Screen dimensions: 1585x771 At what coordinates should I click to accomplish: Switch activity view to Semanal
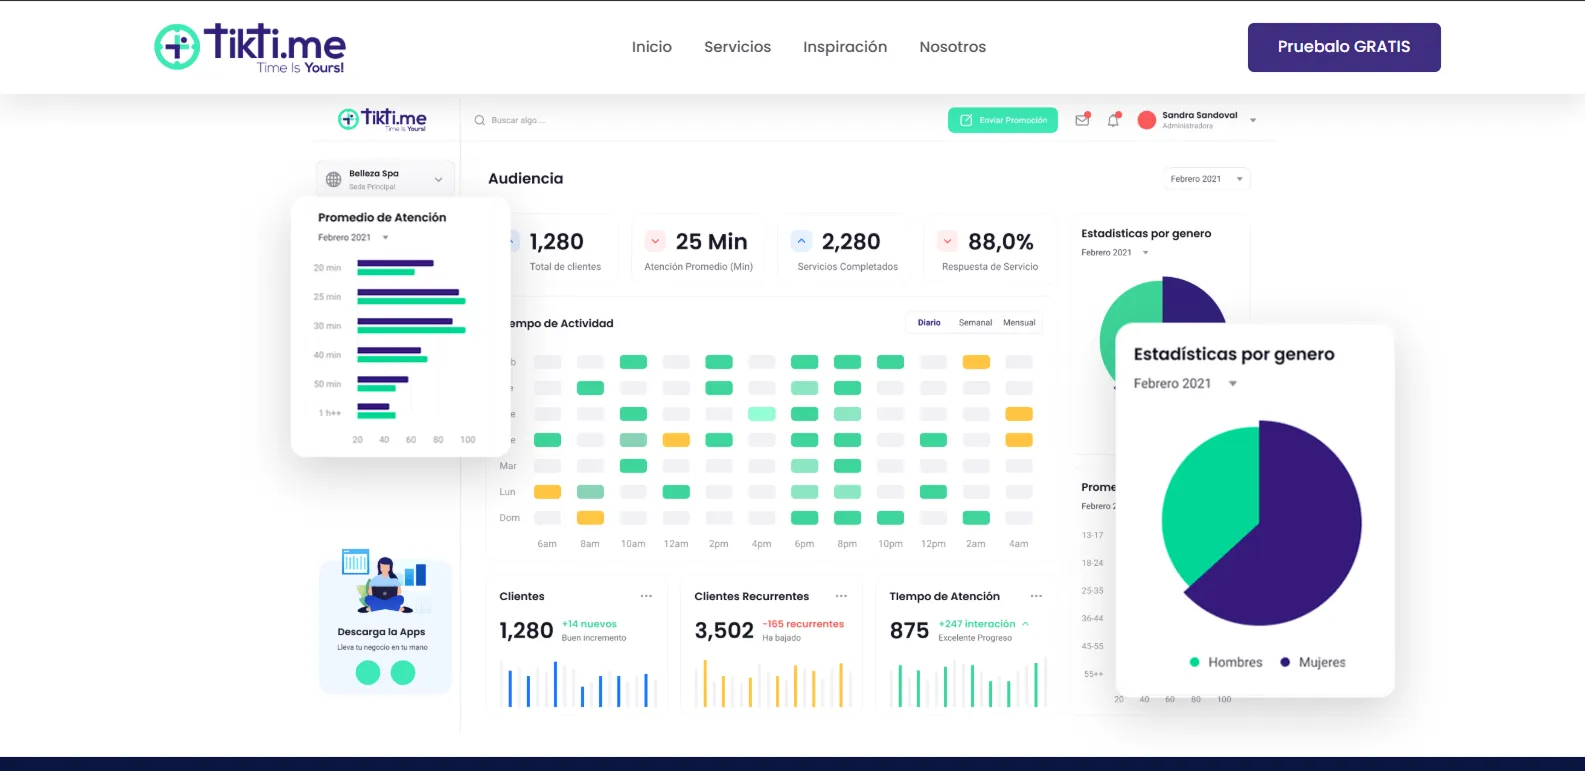click(x=975, y=323)
